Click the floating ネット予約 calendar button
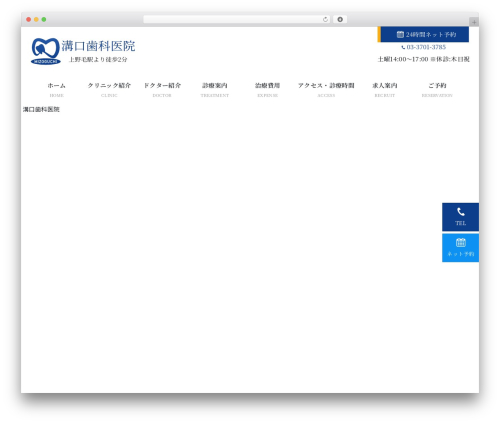This screenshot has width=500, height=423. coord(460,248)
